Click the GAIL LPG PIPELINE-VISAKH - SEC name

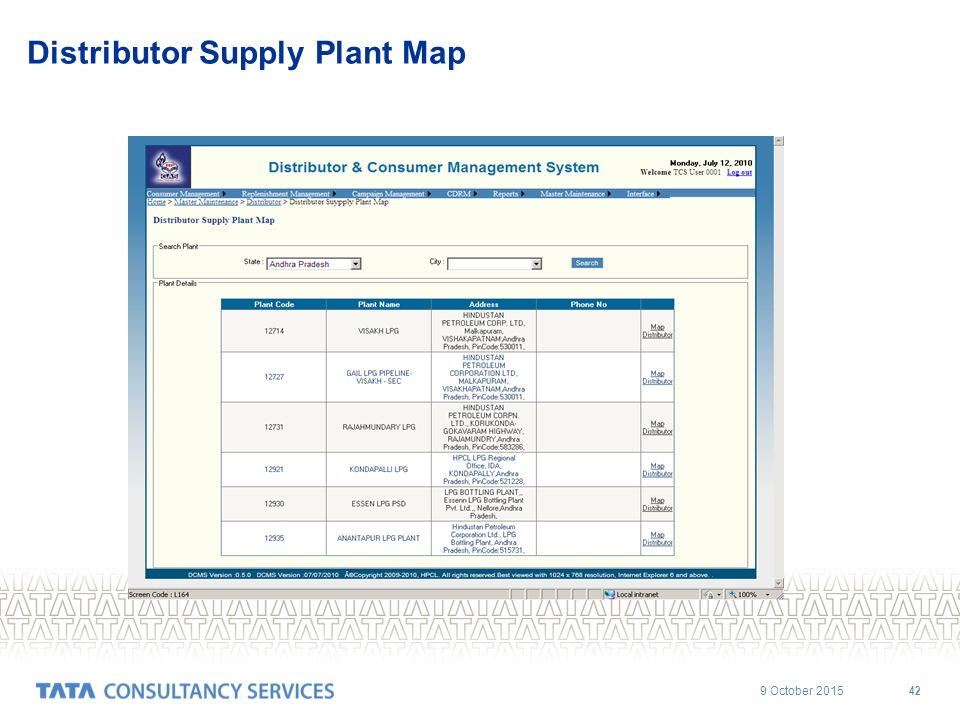click(378, 377)
